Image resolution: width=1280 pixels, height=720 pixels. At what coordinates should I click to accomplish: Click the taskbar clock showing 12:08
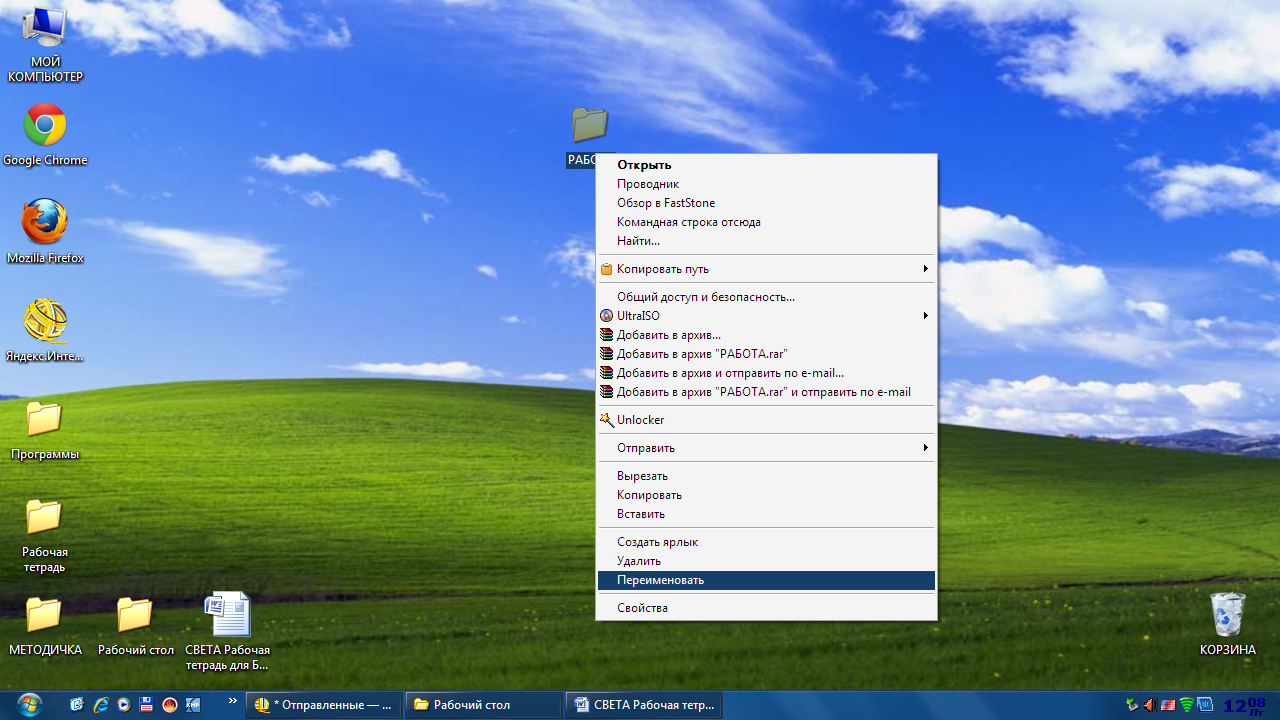click(1244, 706)
